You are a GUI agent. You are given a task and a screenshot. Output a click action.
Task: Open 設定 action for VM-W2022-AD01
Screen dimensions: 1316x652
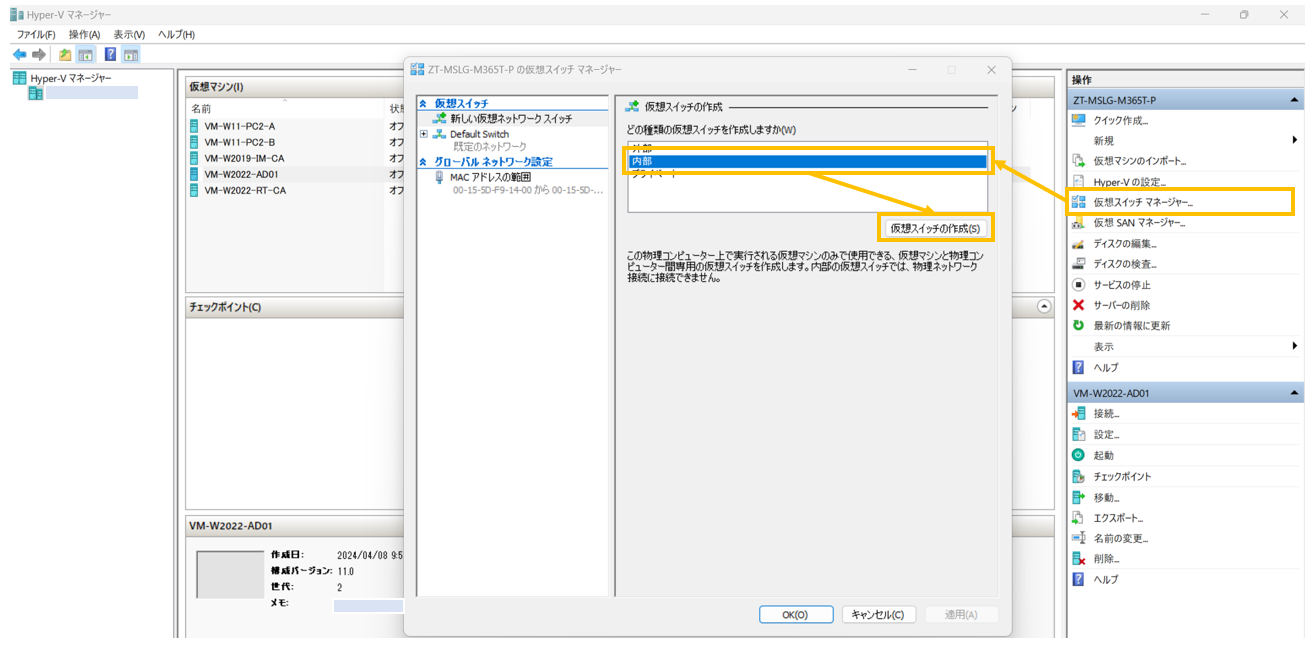coord(1106,435)
